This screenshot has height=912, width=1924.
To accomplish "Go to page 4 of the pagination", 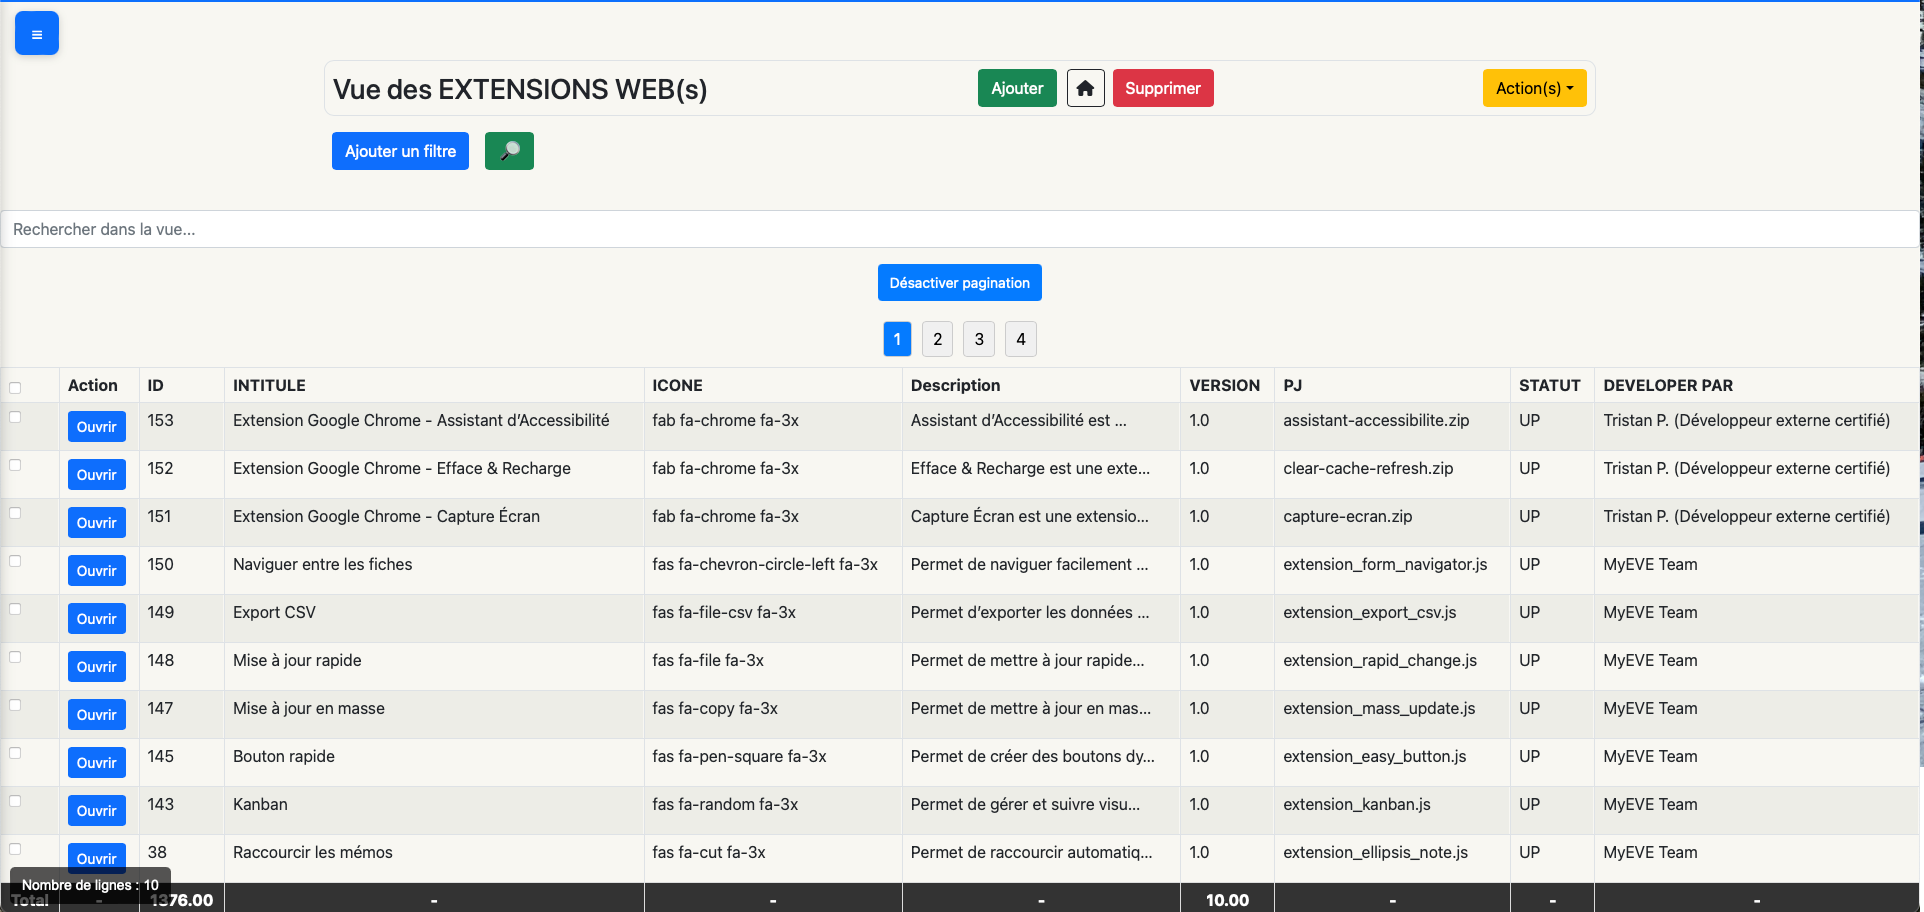I will 1021,339.
